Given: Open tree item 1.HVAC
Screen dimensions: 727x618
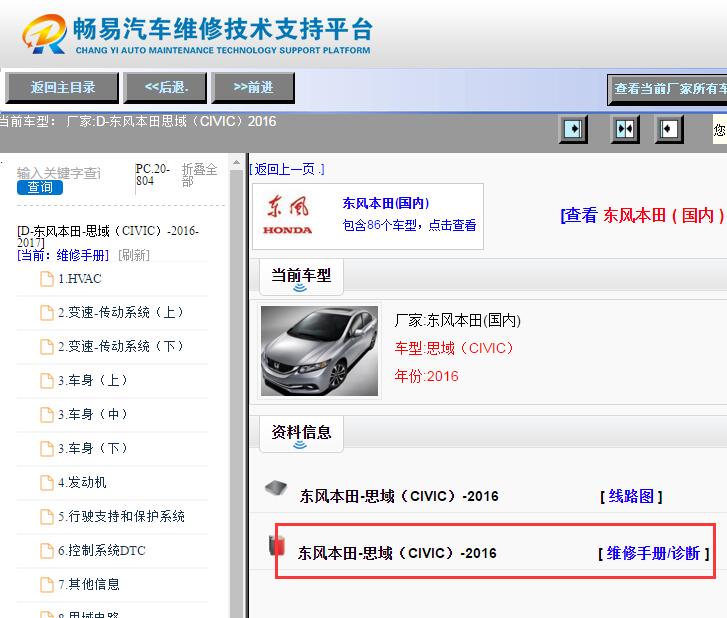Looking at the screenshot, I should click(80, 279).
